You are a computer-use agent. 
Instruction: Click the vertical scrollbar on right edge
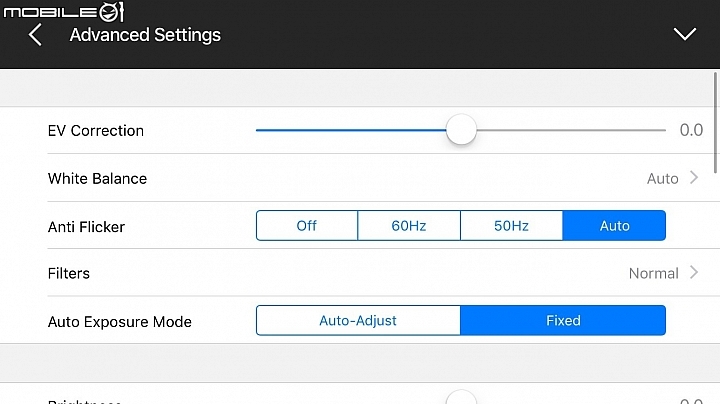(715, 123)
